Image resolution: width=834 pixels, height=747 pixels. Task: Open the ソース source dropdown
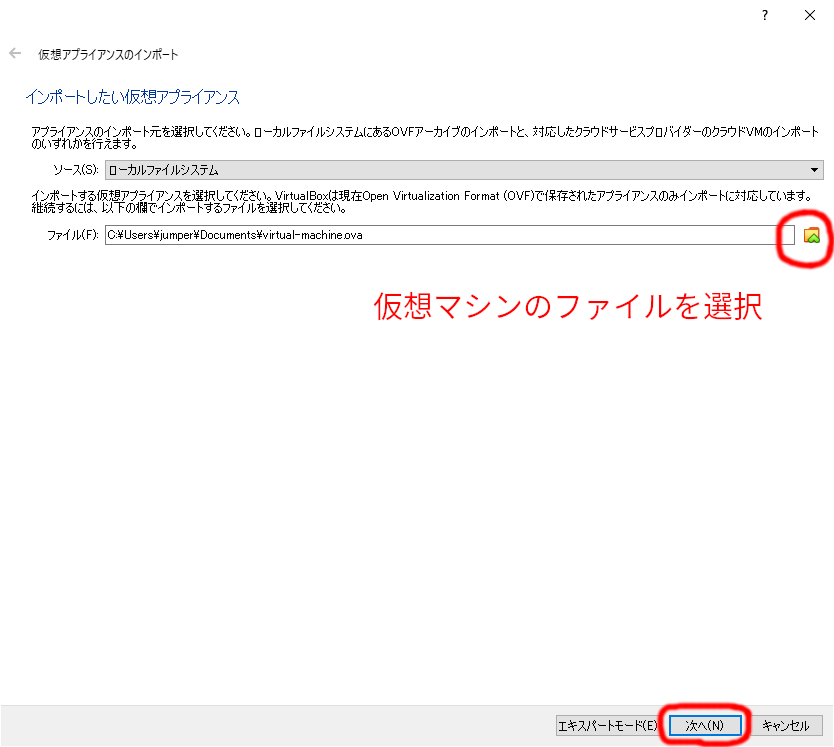pos(464,170)
